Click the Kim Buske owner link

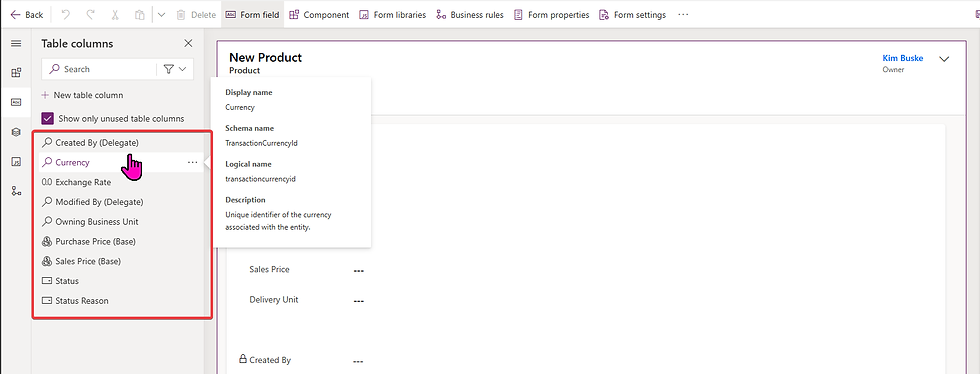tap(902, 58)
